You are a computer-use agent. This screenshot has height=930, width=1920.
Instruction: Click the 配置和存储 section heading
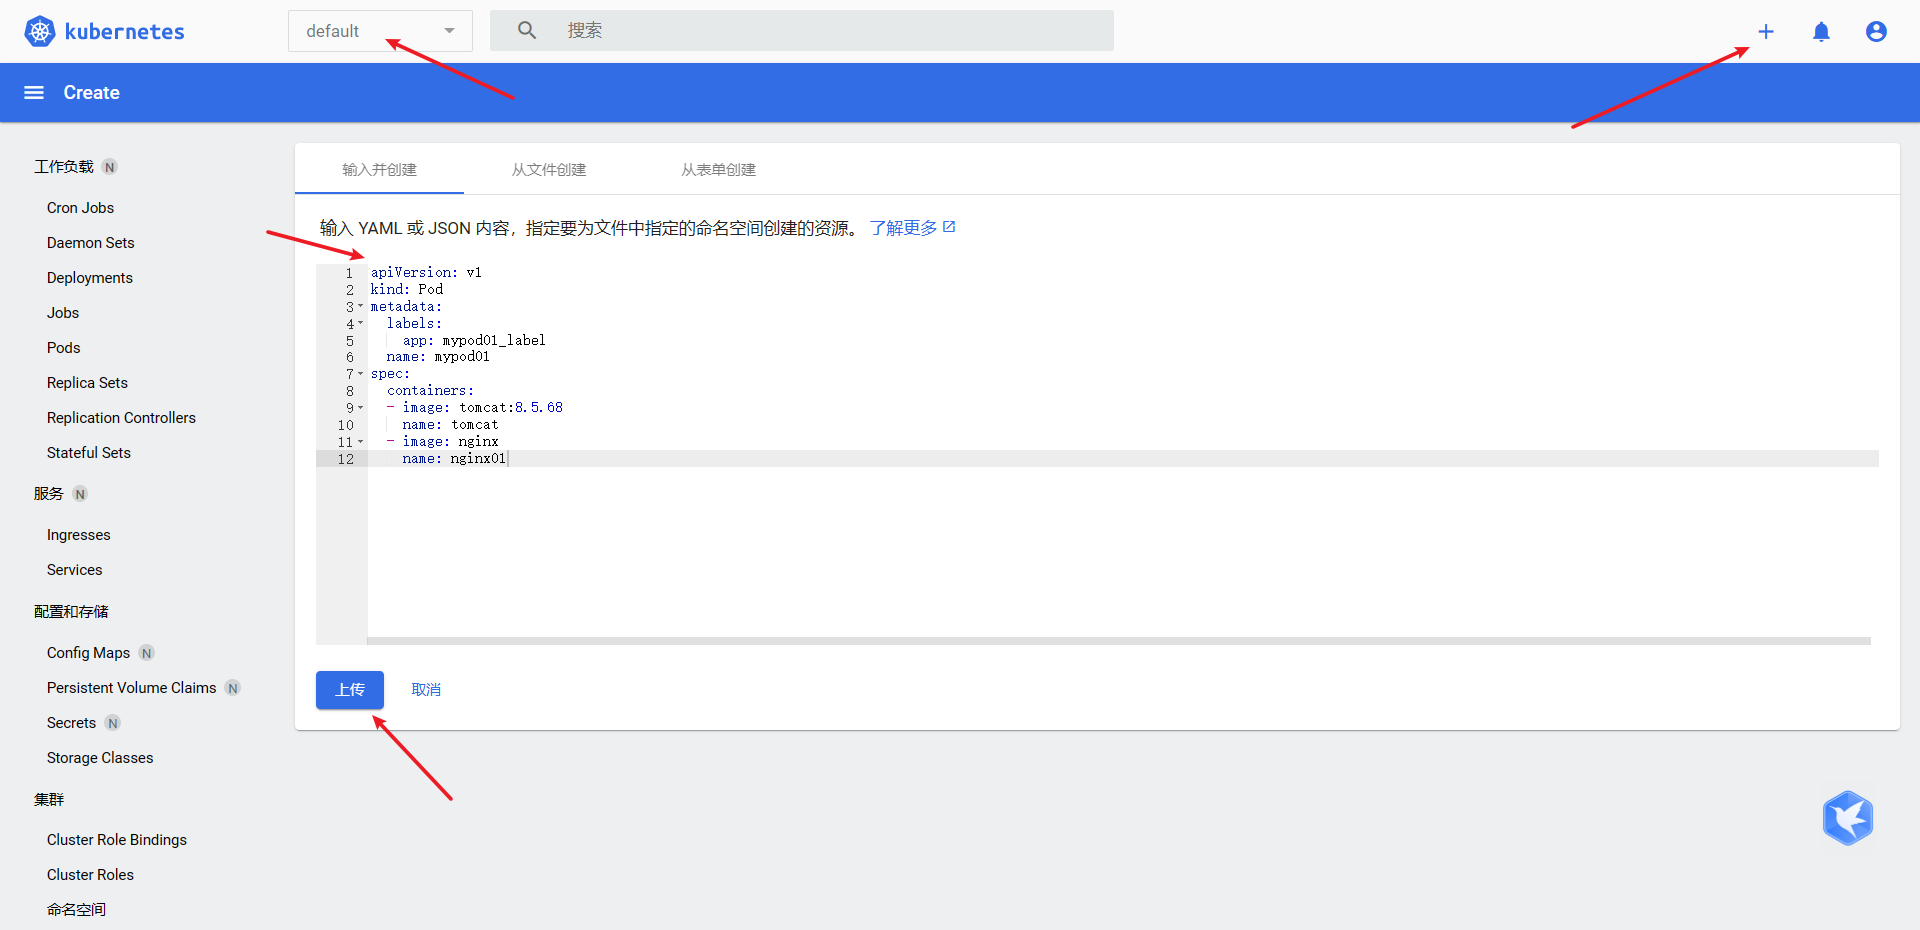[x=71, y=612]
